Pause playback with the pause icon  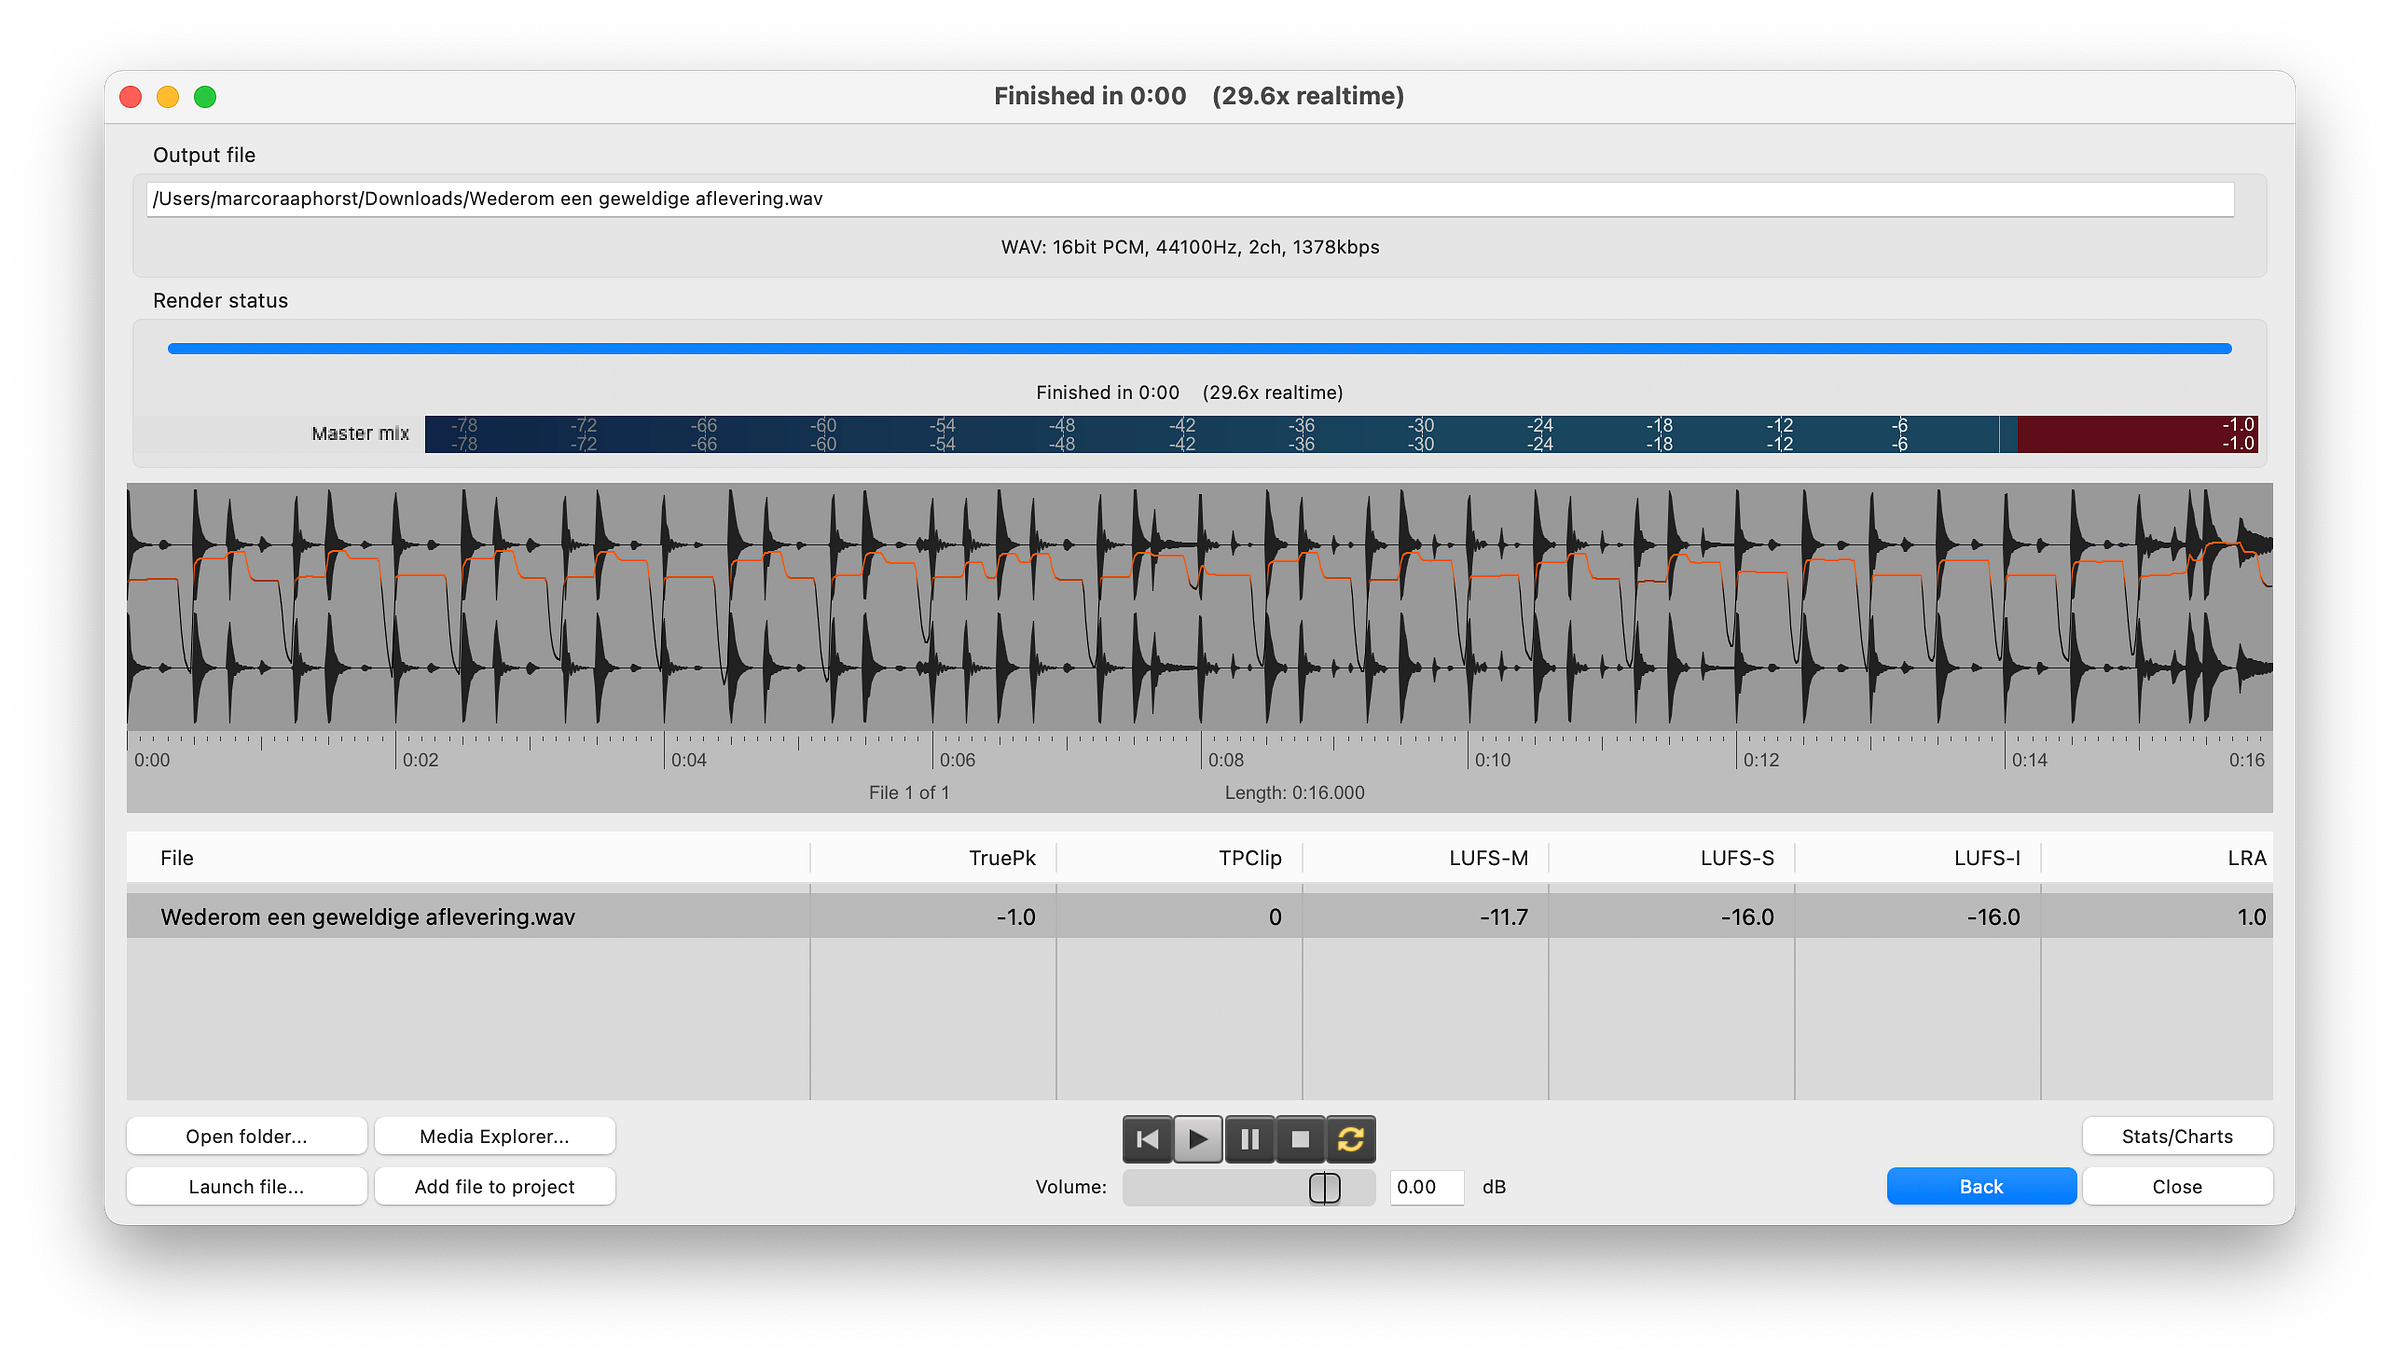pyautogui.click(x=1249, y=1139)
